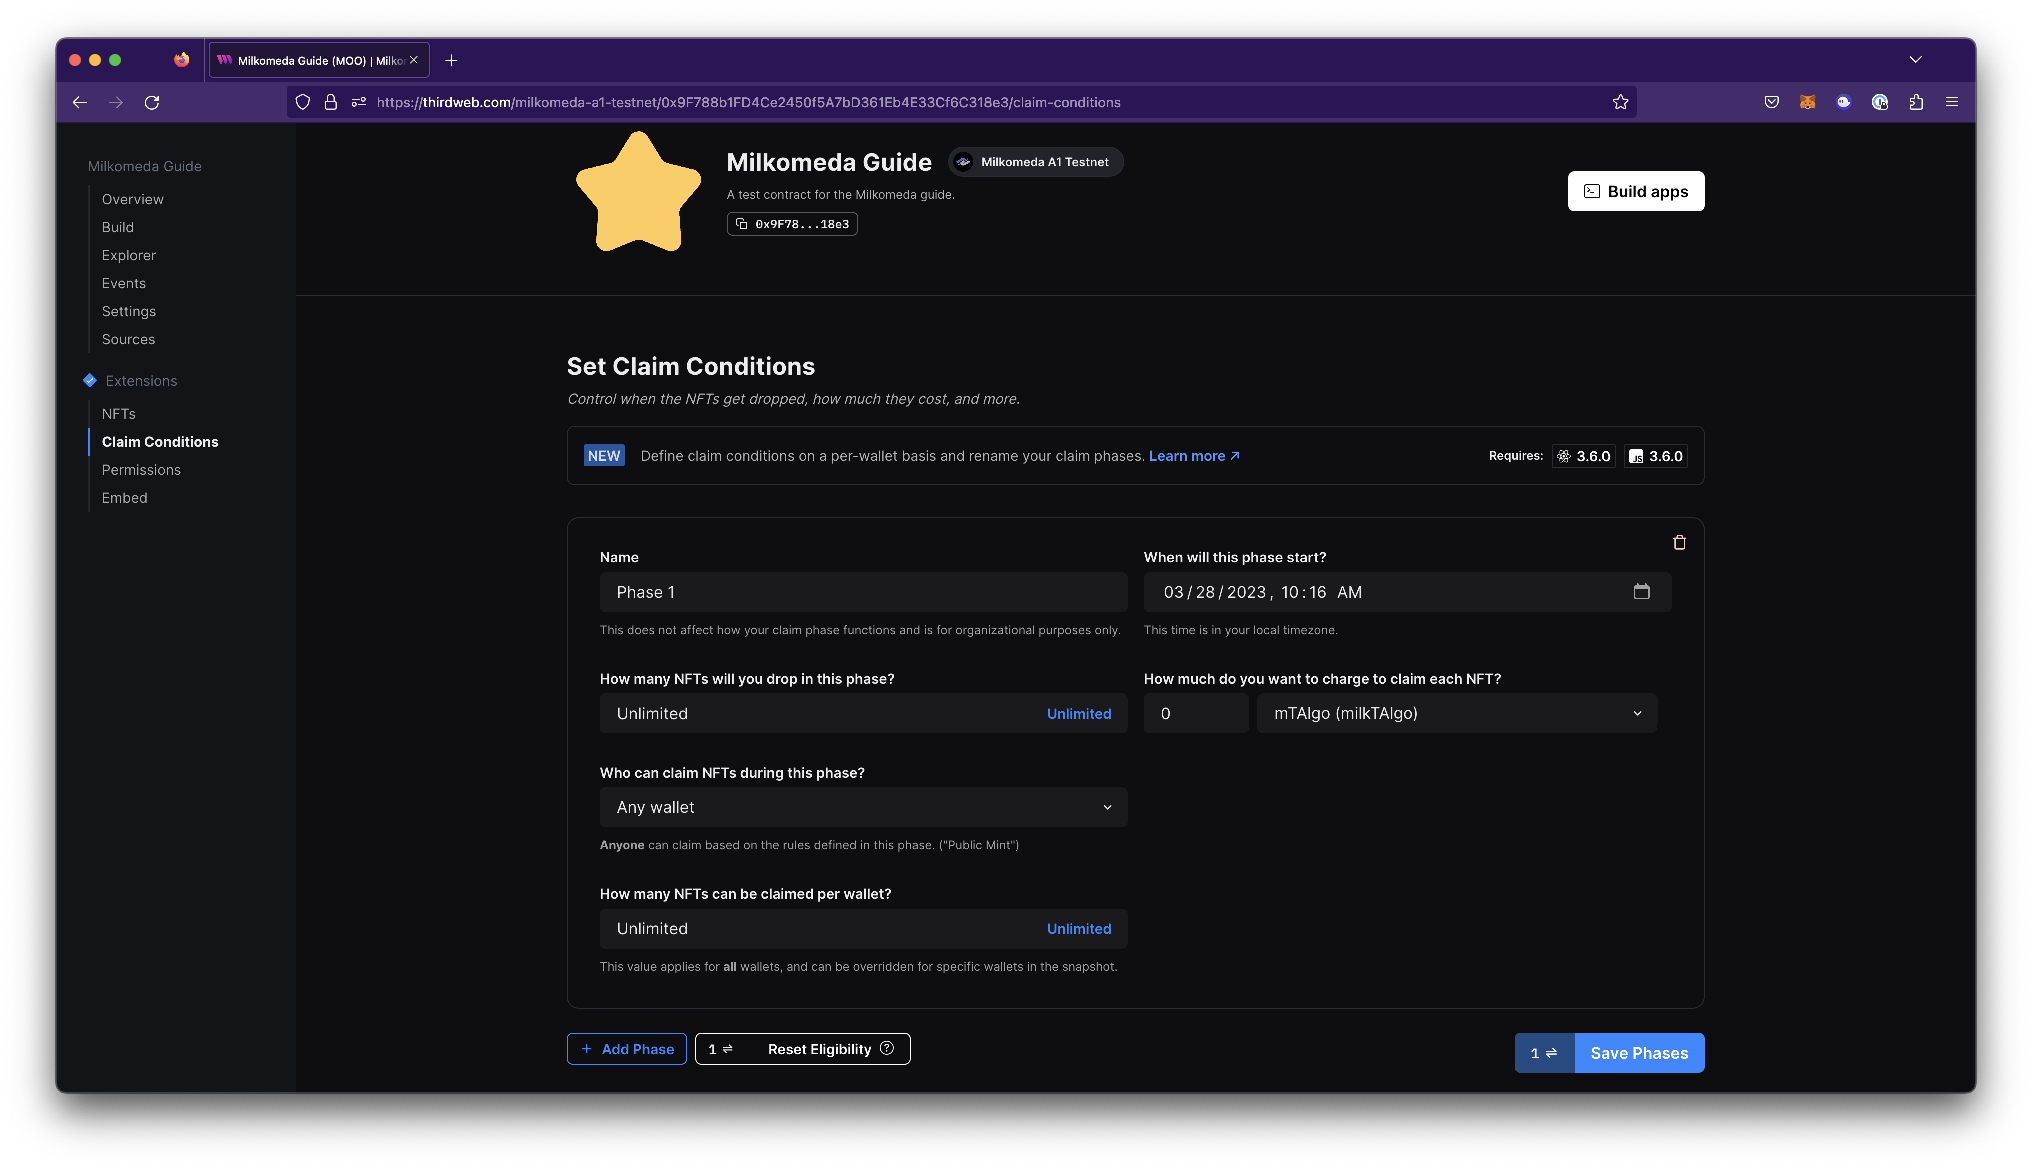Open the Permissions sidebar item

[141, 470]
